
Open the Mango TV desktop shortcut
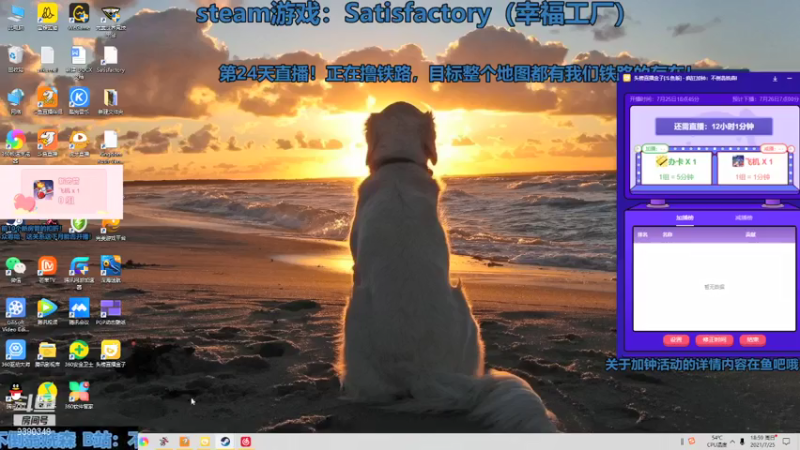[x=47, y=269]
